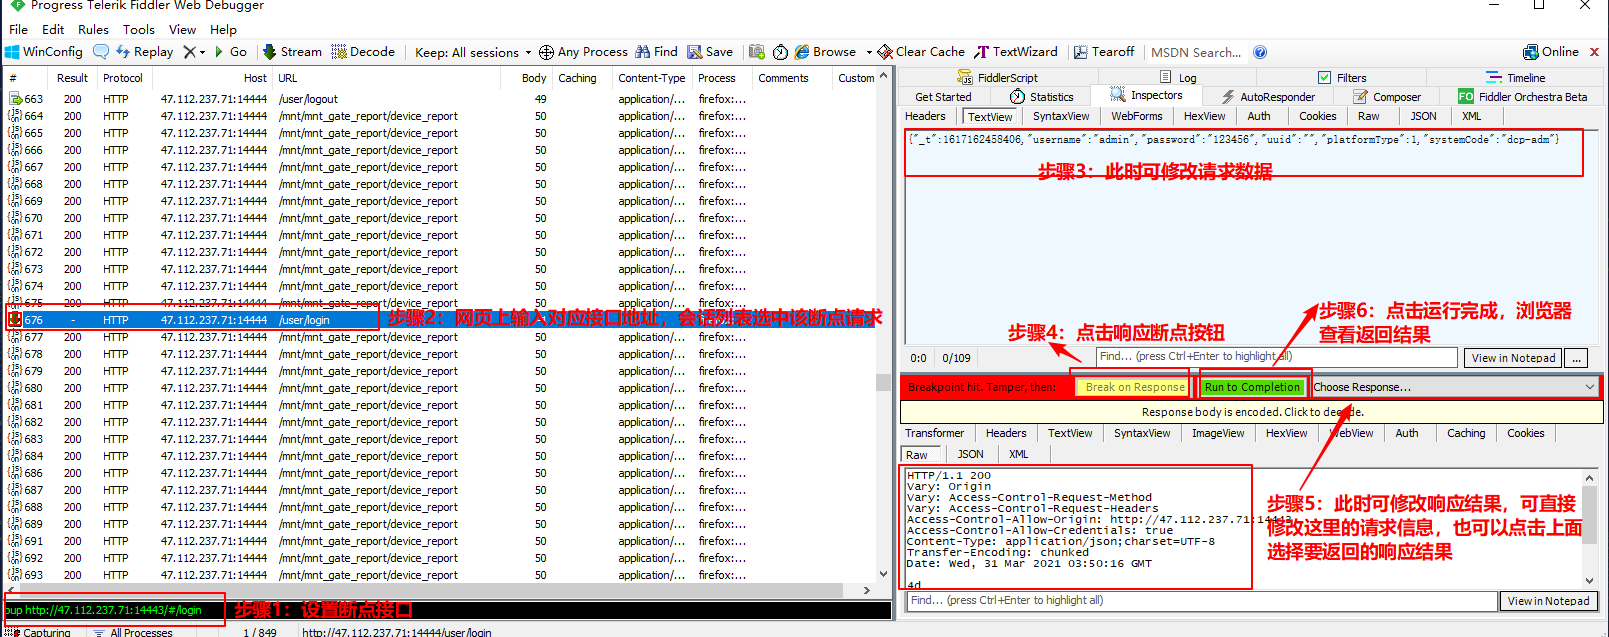
Task: Sort sessions by Result column
Action: tap(72, 78)
